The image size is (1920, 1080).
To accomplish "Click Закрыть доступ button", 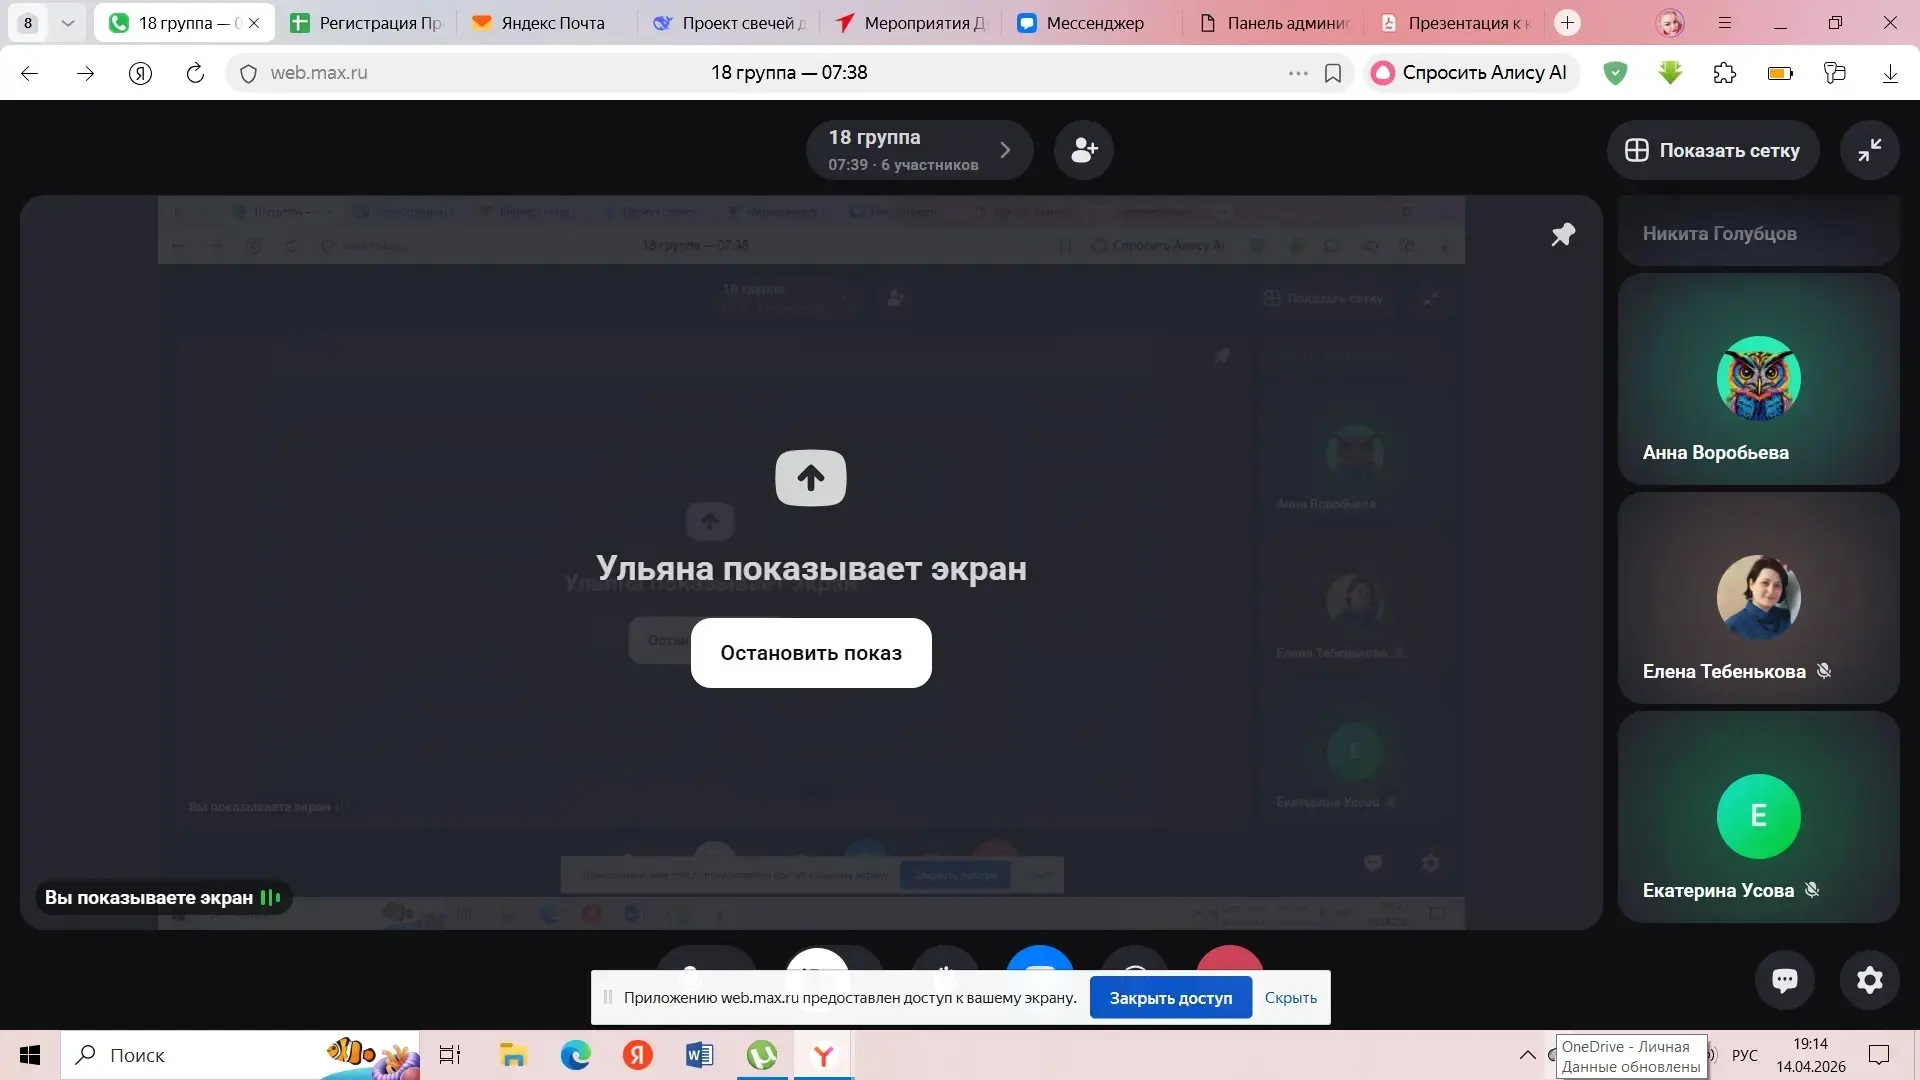I will (x=1170, y=998).
